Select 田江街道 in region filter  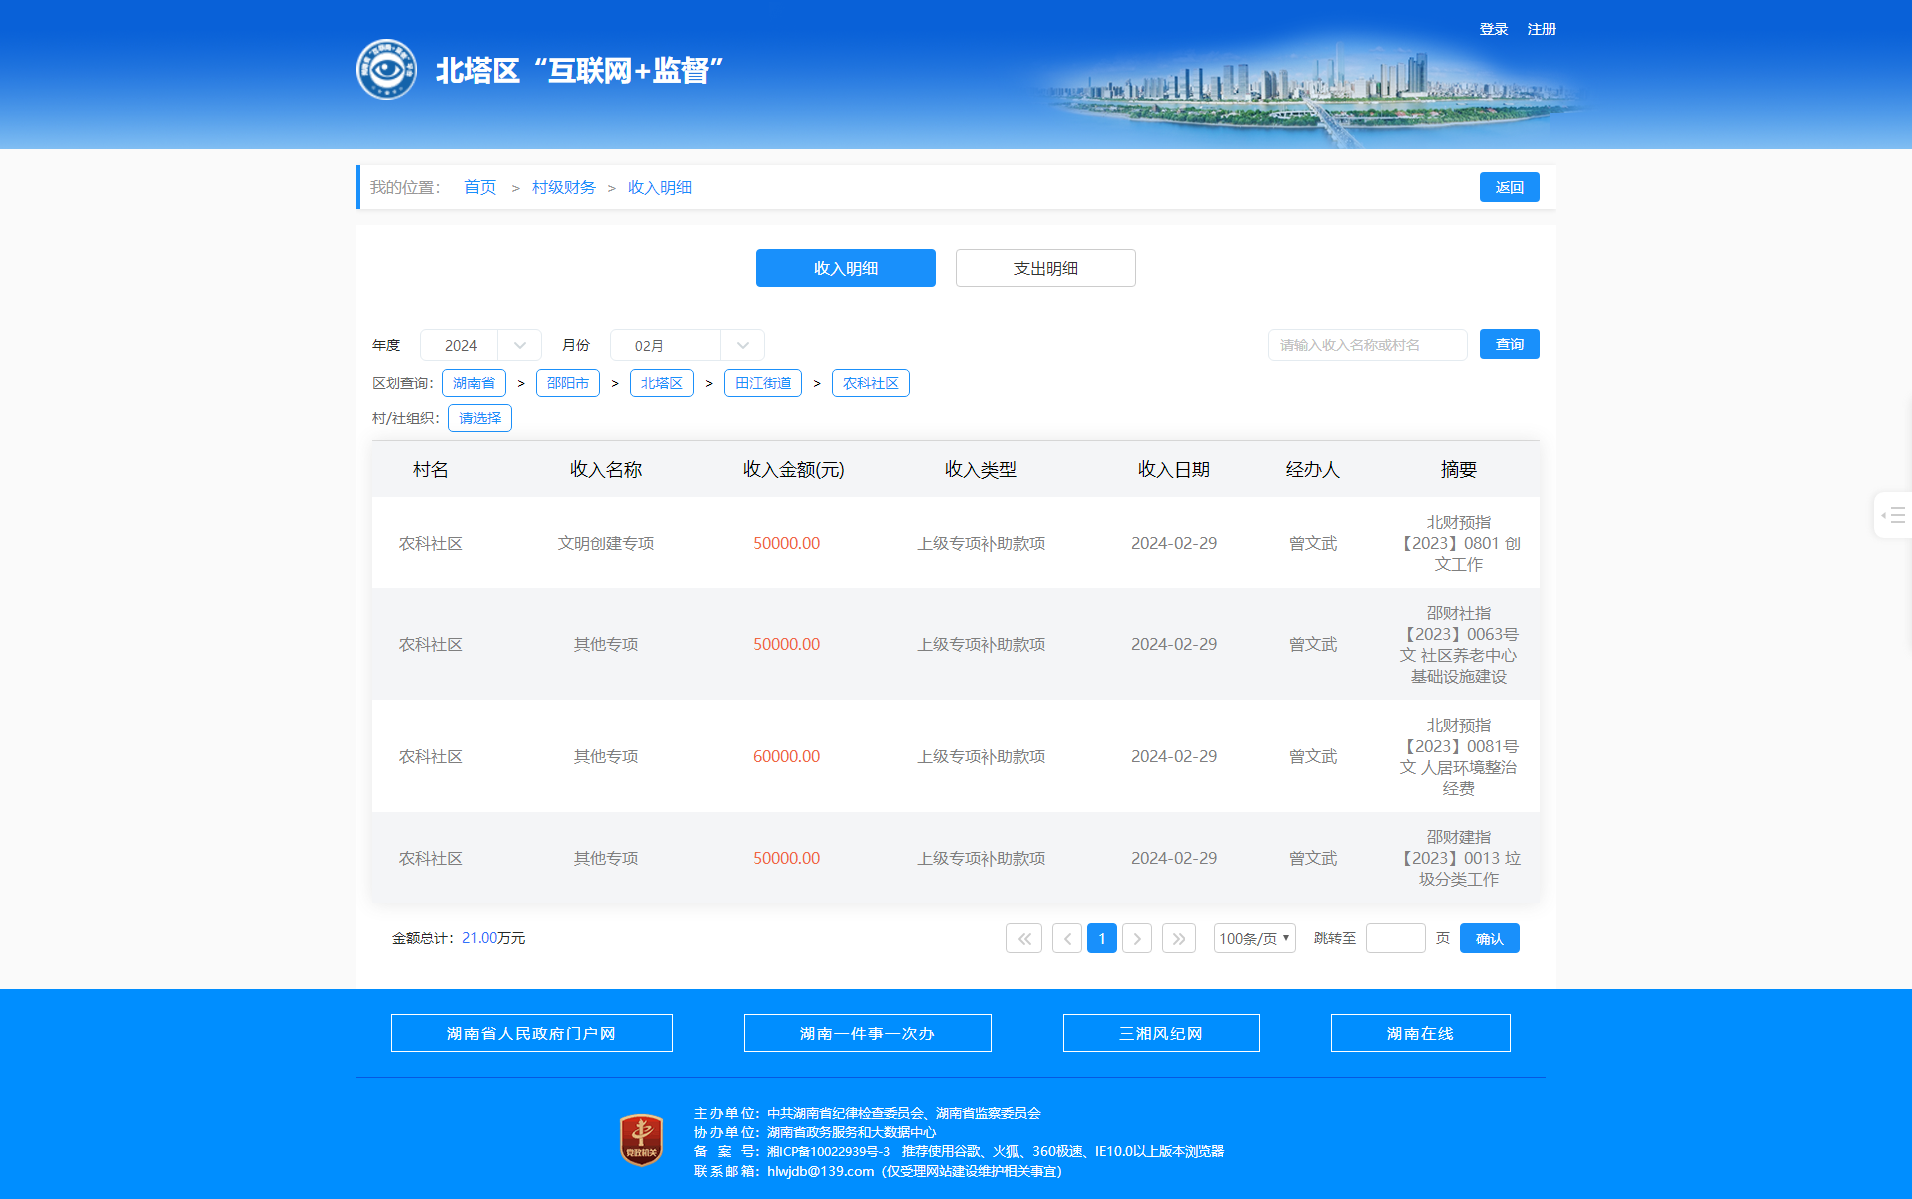(763, 383)
